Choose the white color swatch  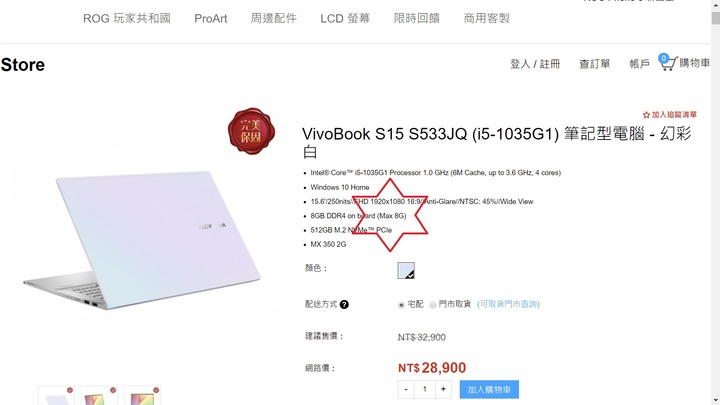406,270
